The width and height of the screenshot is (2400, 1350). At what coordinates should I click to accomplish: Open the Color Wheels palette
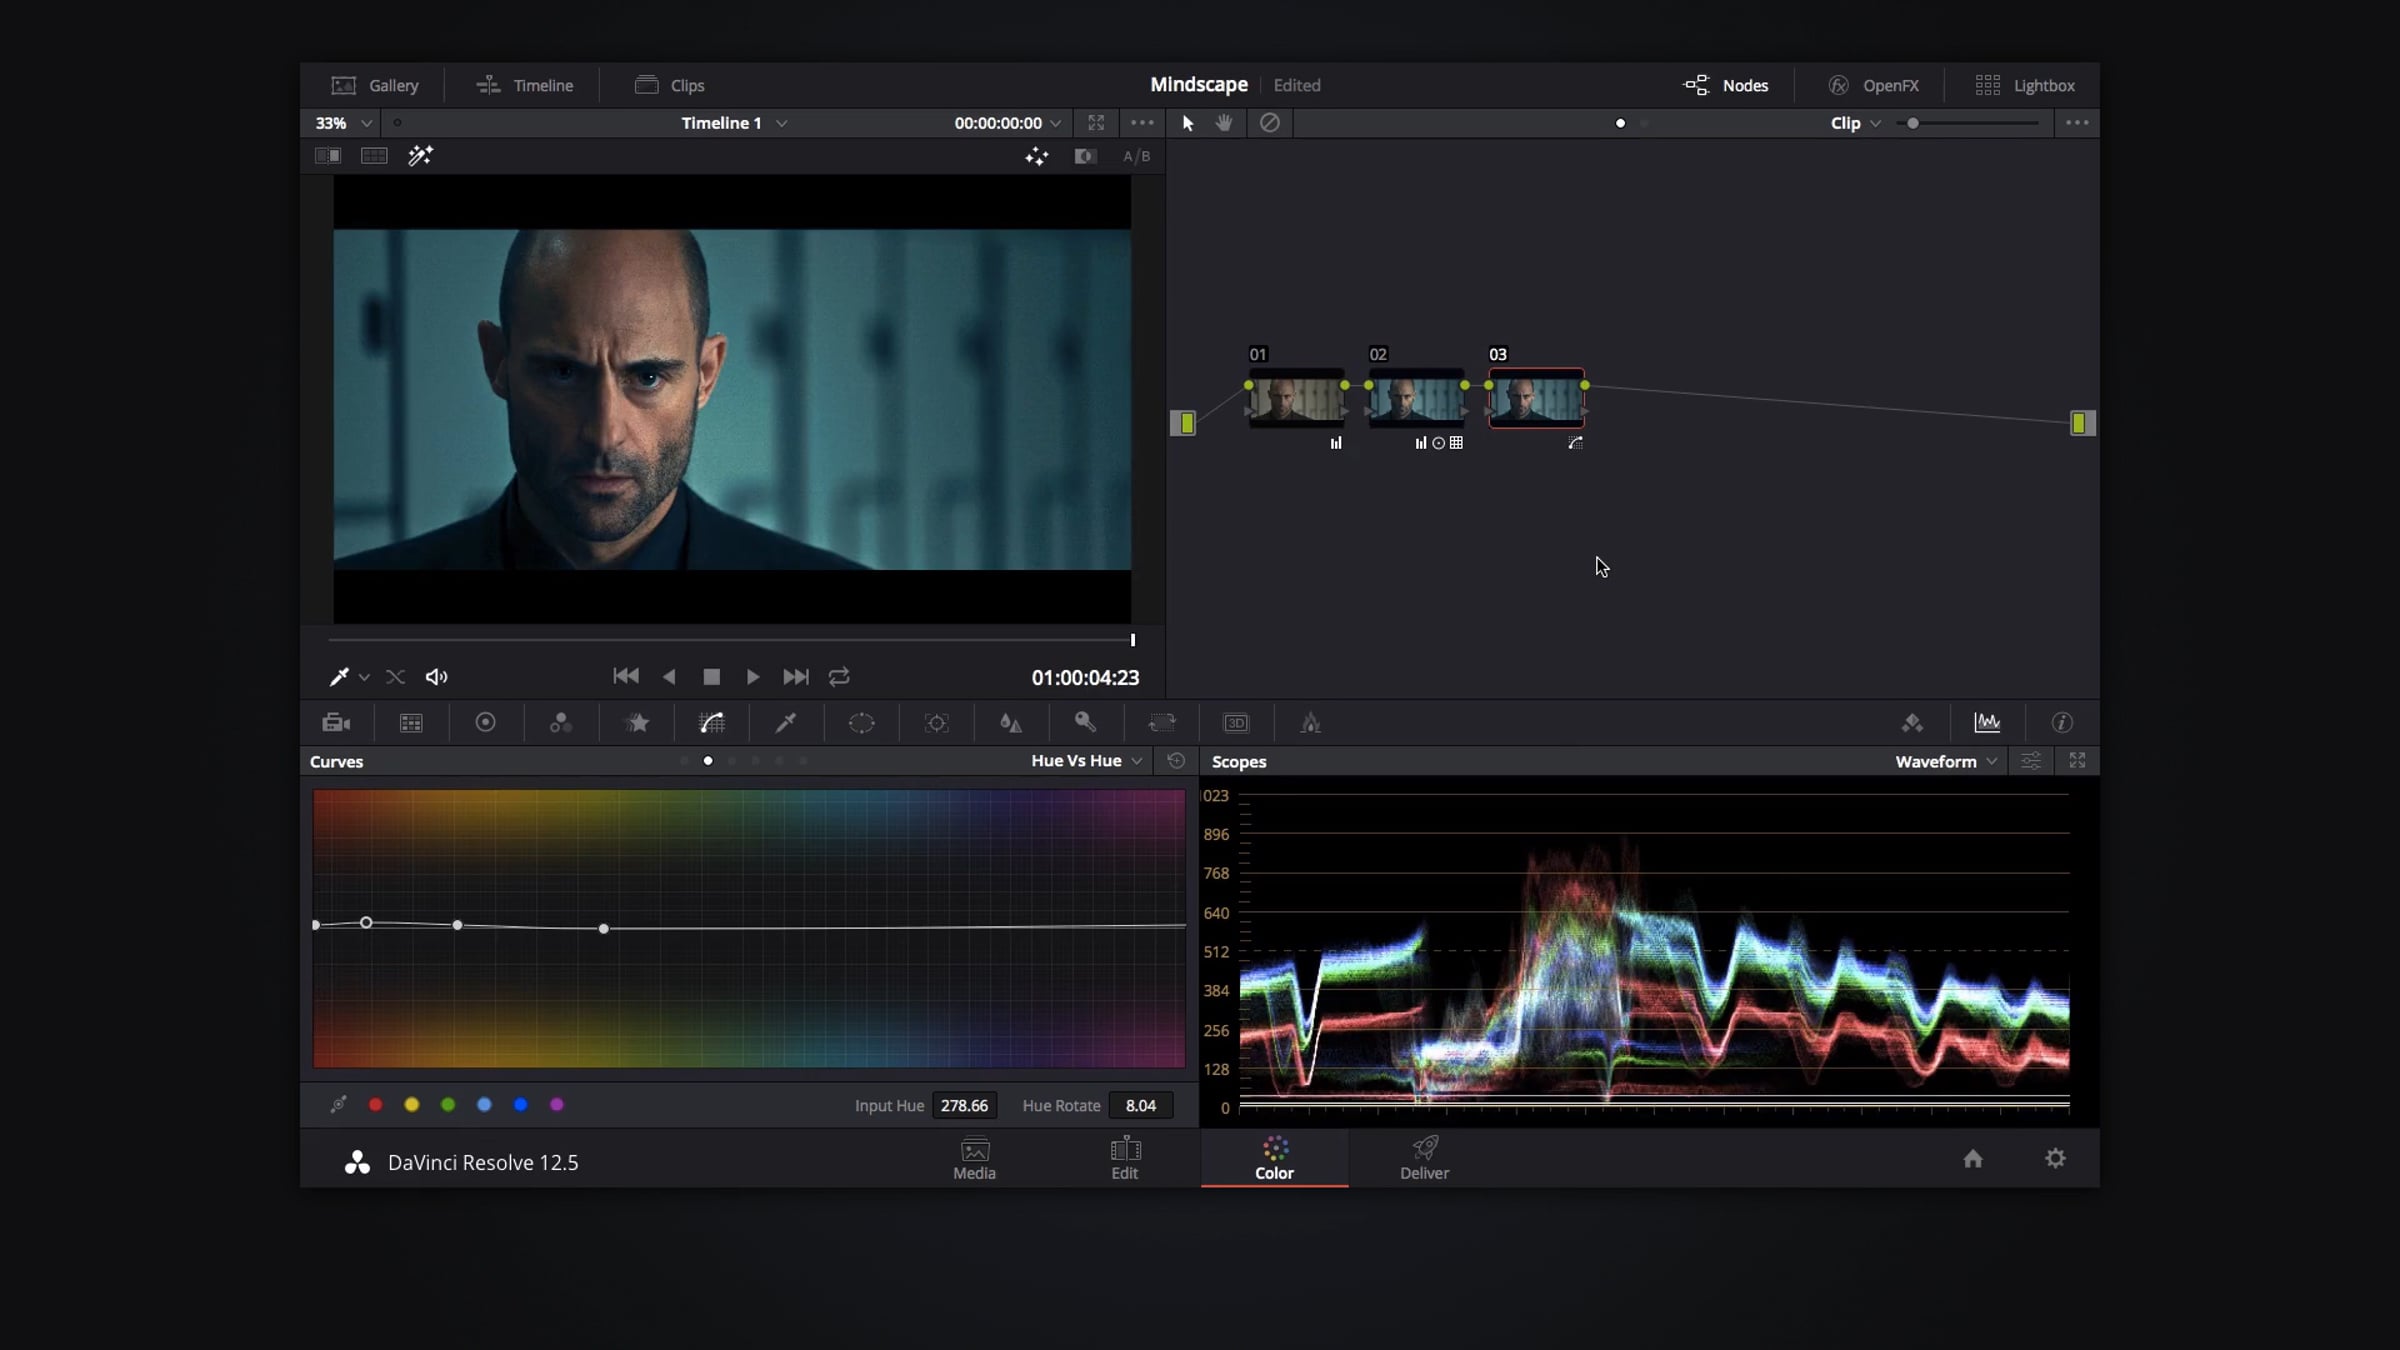(485, 722)
